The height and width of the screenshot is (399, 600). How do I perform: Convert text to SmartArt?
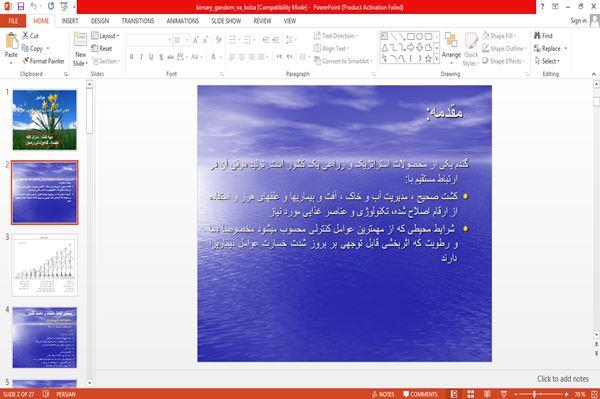[x=343, y=61]
